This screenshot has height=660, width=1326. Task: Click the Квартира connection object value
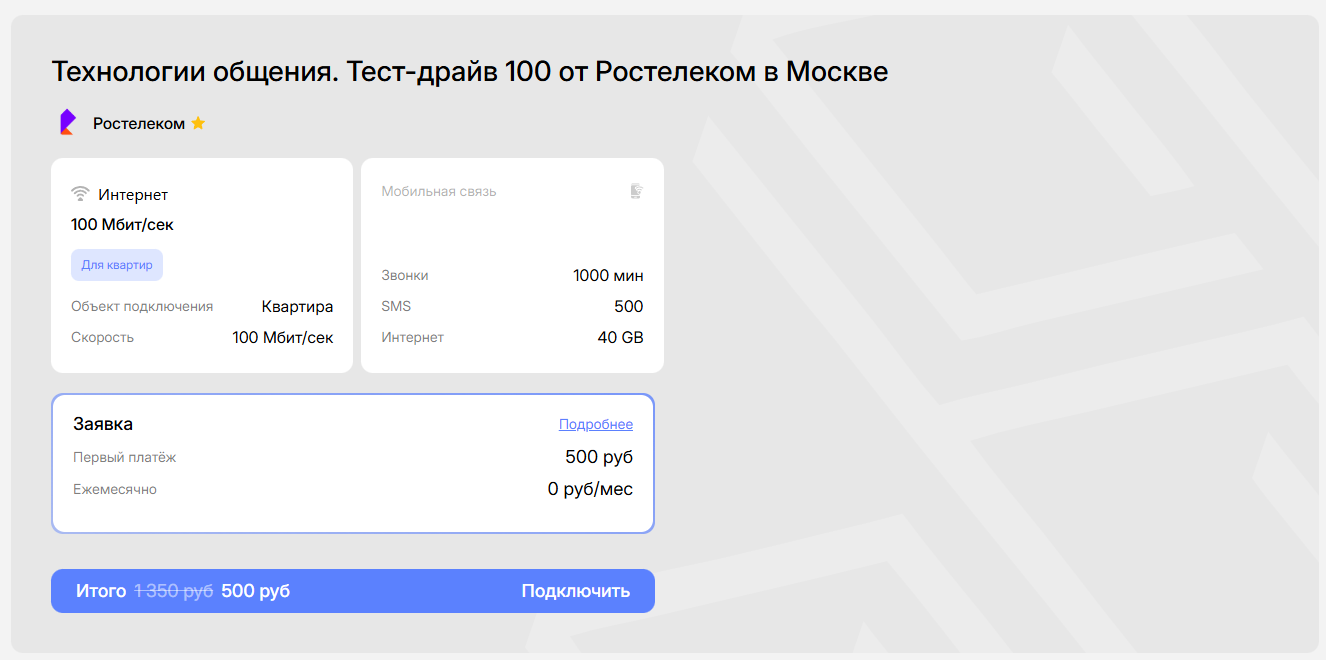pos(297,307)
